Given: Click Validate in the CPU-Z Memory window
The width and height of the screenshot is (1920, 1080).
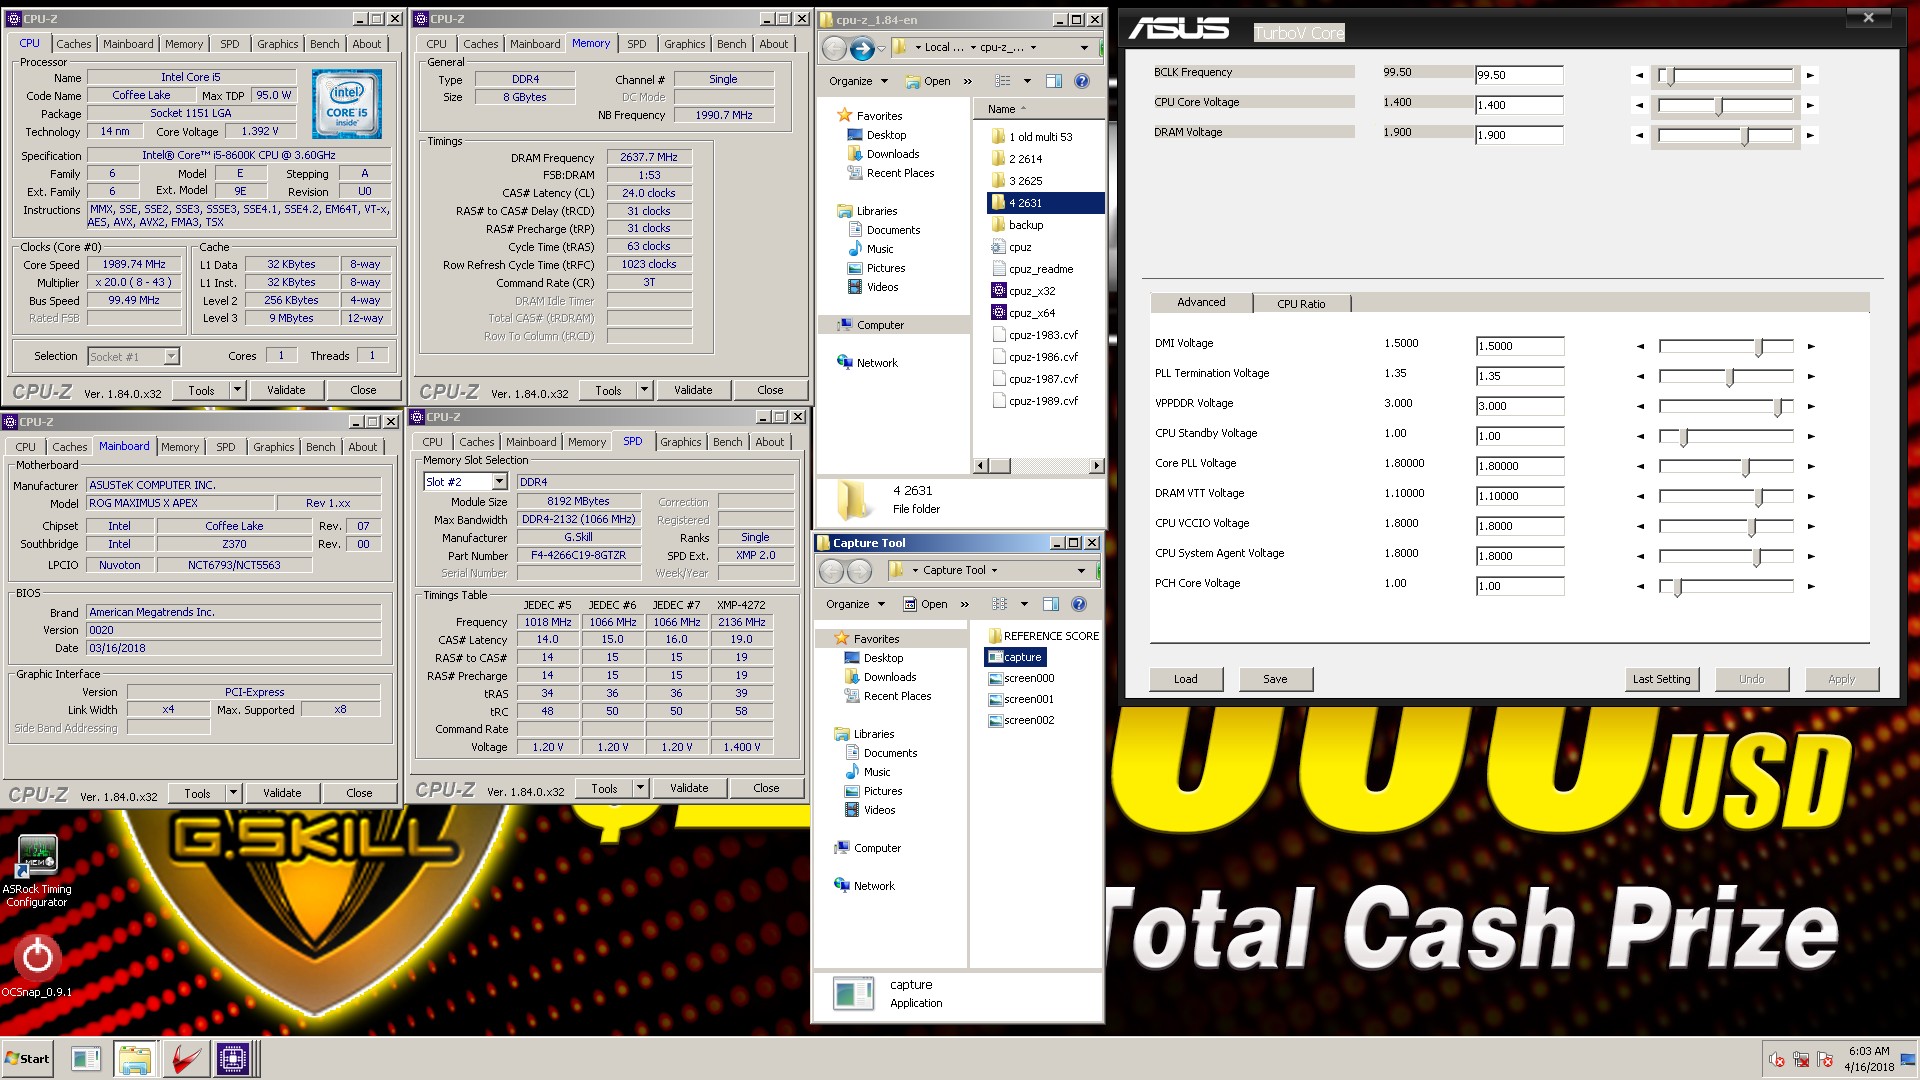Looking at the screenshot, I should click(x=693, y=390).
